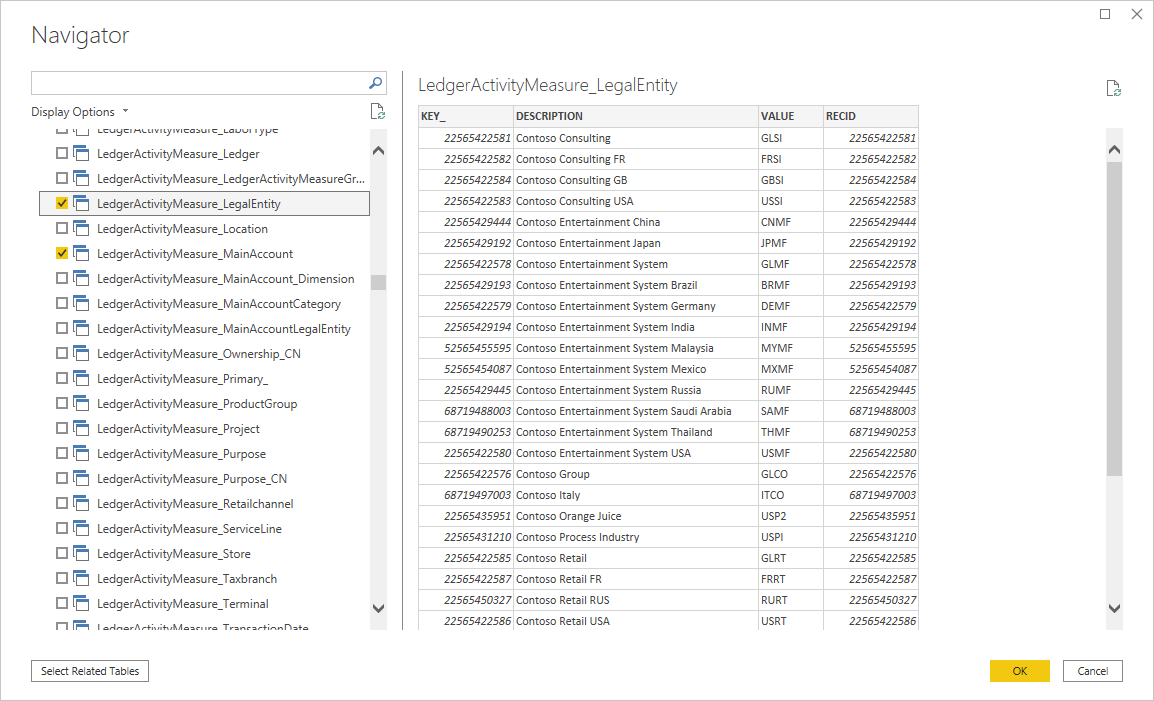The image size is (1154, 701).
Task: Select LedgerActivityMeasure_Store in the list
Action: pyautogui.click(x=174, y=554)
